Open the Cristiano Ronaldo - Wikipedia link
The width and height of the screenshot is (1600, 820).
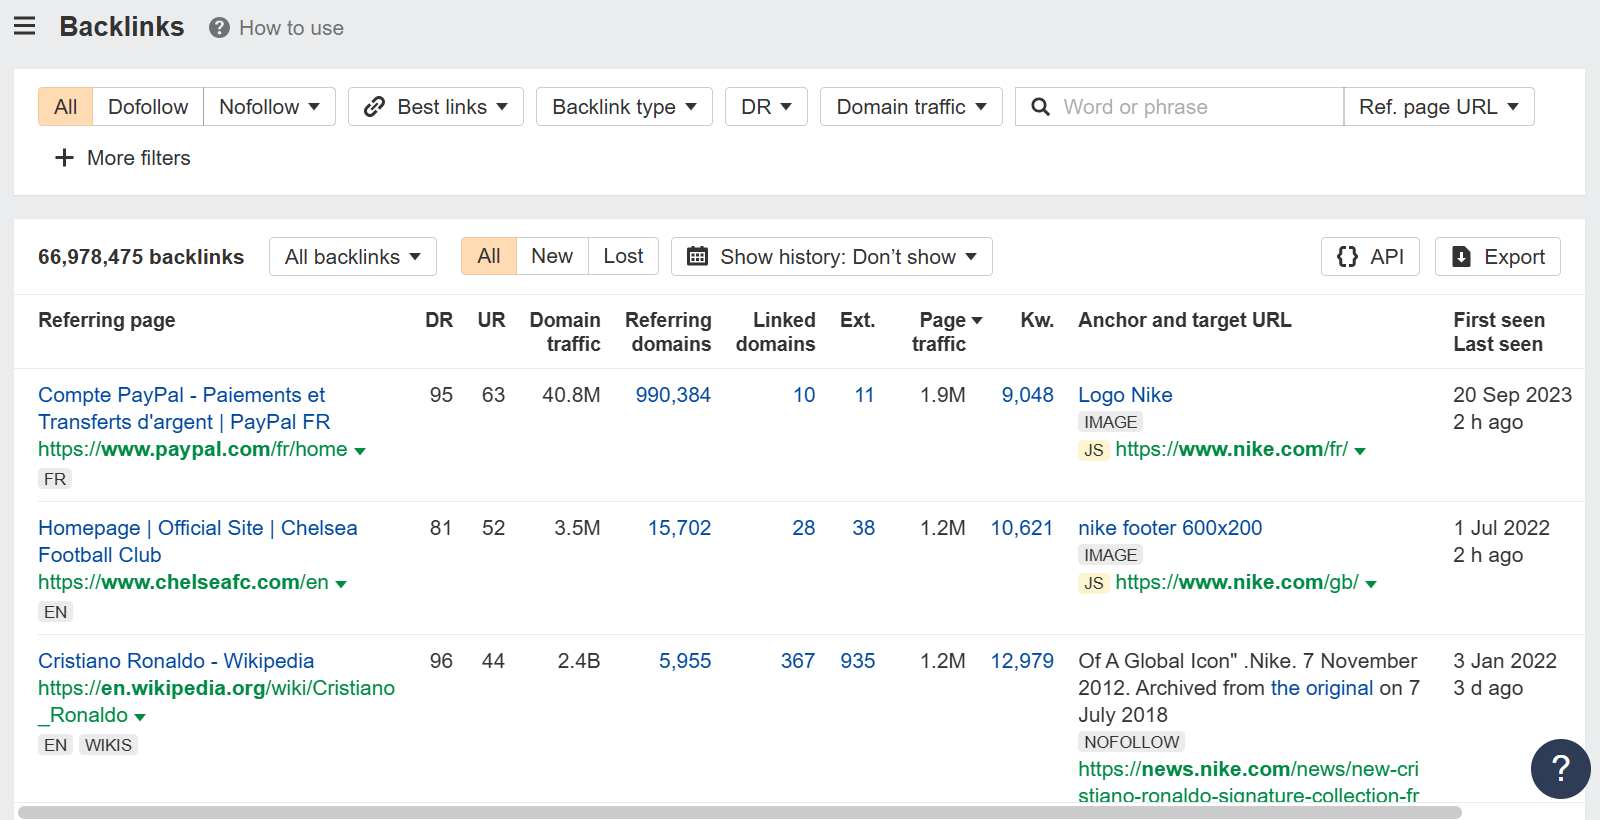(x=176, y=661)
